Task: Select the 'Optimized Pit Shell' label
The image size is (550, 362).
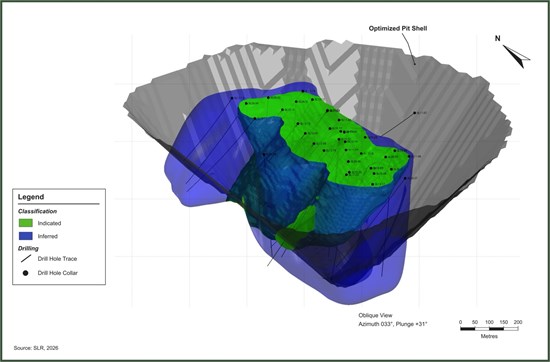Action: pos(398,28)
